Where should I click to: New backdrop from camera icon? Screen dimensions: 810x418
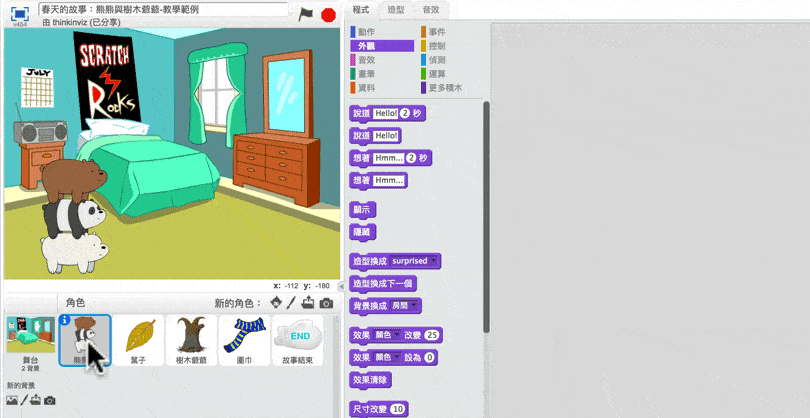[x=50, y=400]
